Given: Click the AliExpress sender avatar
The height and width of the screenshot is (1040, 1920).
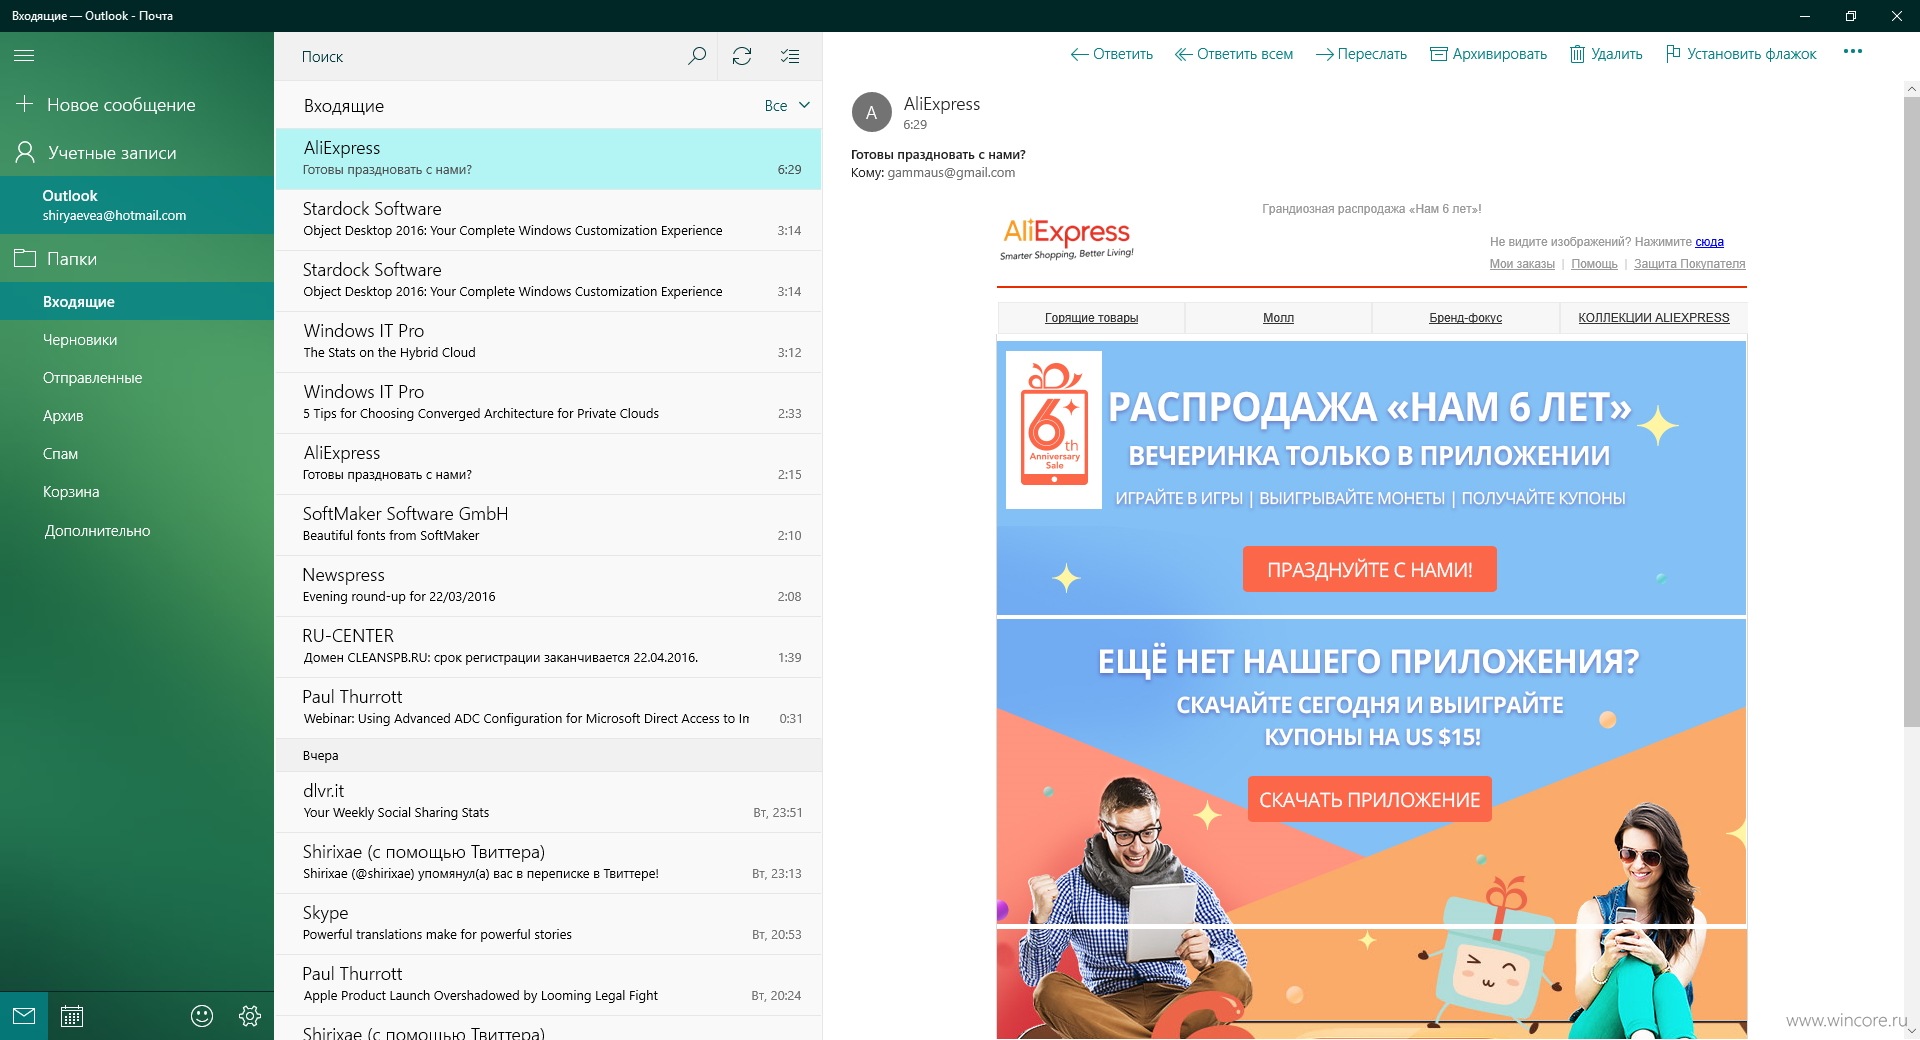Looking at the screenshot, I should point(871,113).
